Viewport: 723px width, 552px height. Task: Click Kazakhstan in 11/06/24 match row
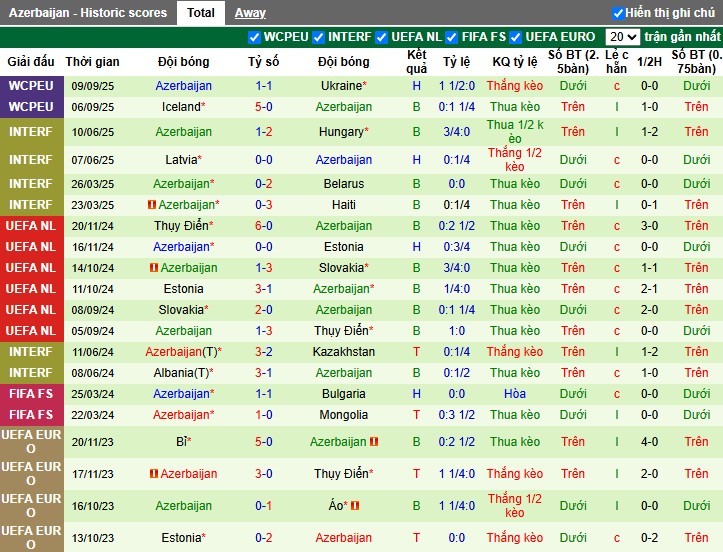pos(343,352)
